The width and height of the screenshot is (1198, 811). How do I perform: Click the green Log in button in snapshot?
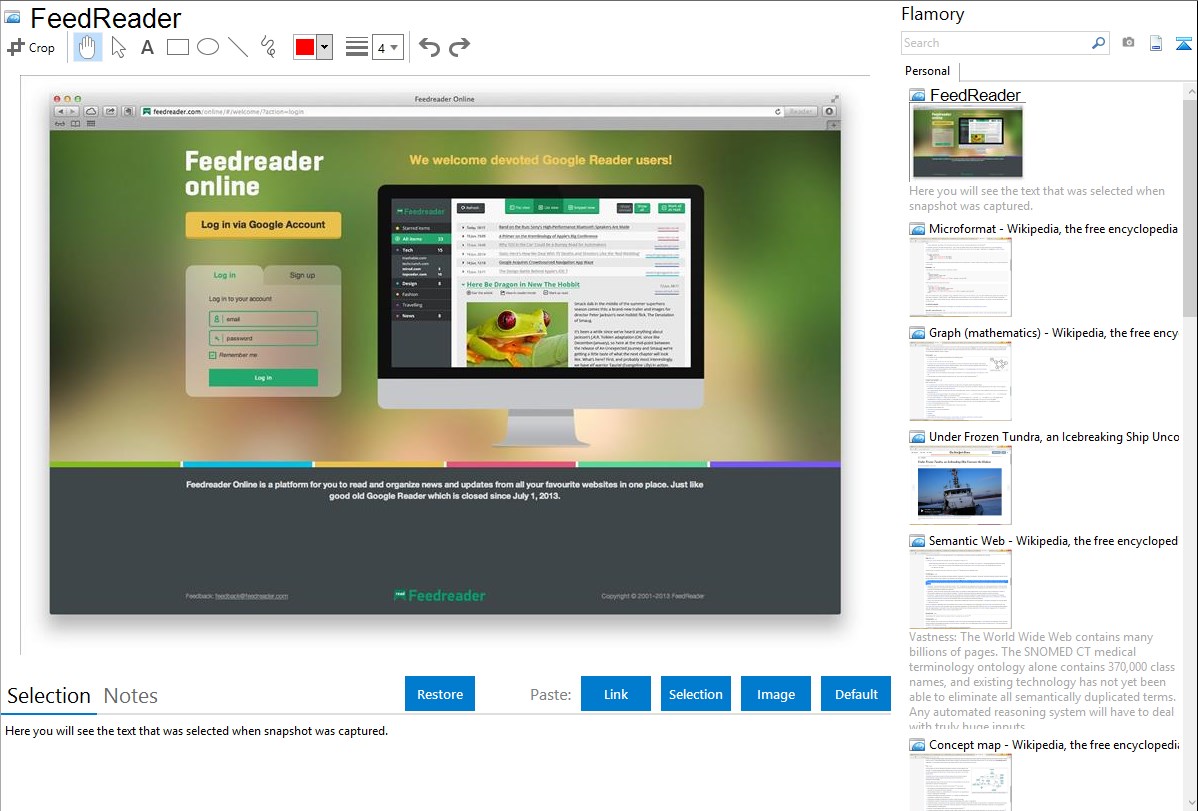coord(263,378)
